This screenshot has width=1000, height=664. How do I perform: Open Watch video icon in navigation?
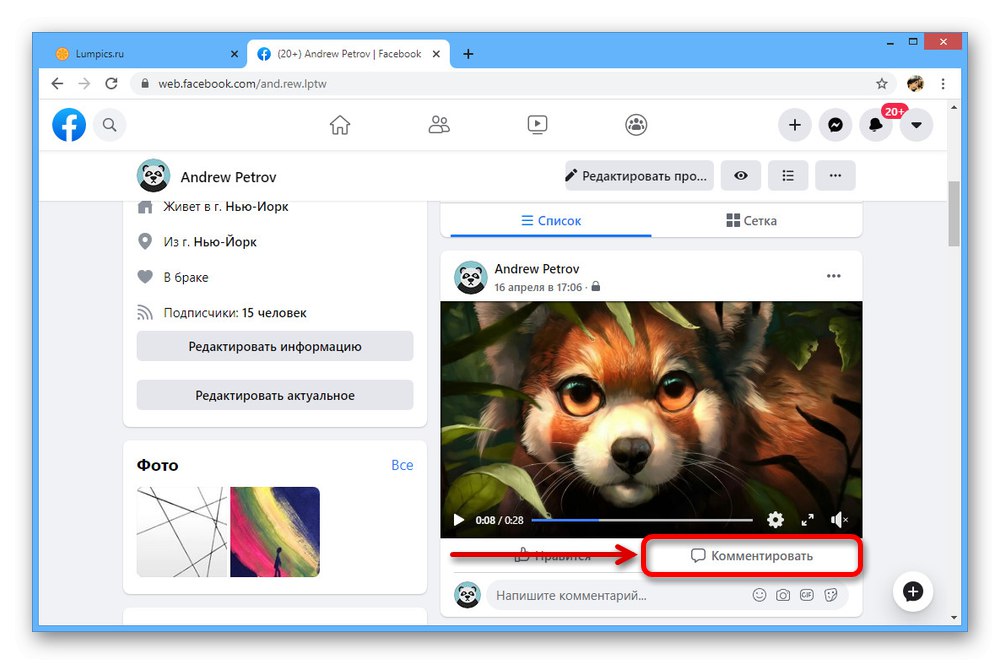pos(538,125)
